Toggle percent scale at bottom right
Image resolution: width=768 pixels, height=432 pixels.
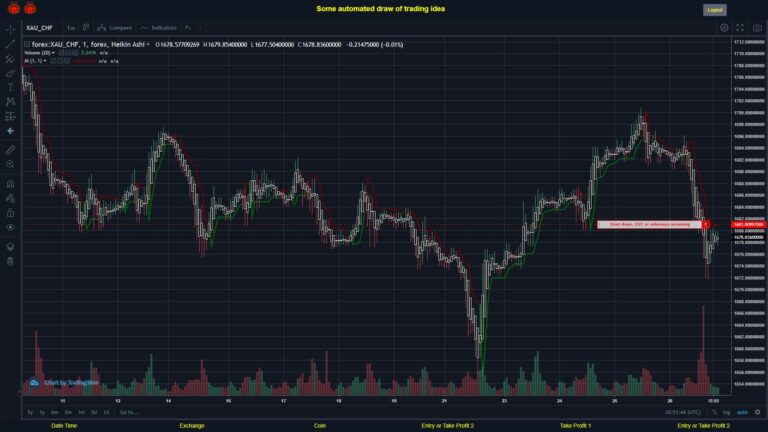[x=714, y=412]
